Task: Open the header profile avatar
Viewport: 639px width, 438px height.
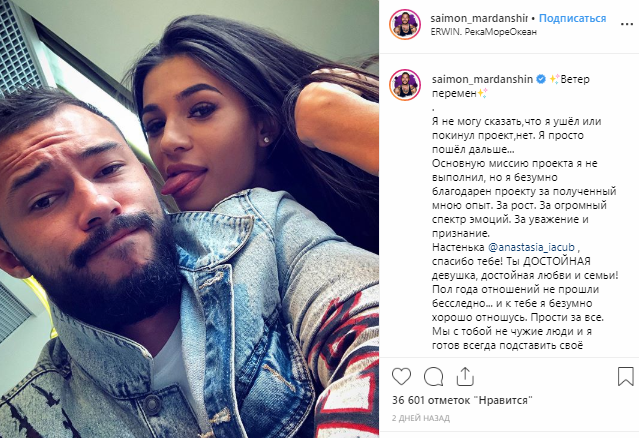Action: (x=405, y=24)
